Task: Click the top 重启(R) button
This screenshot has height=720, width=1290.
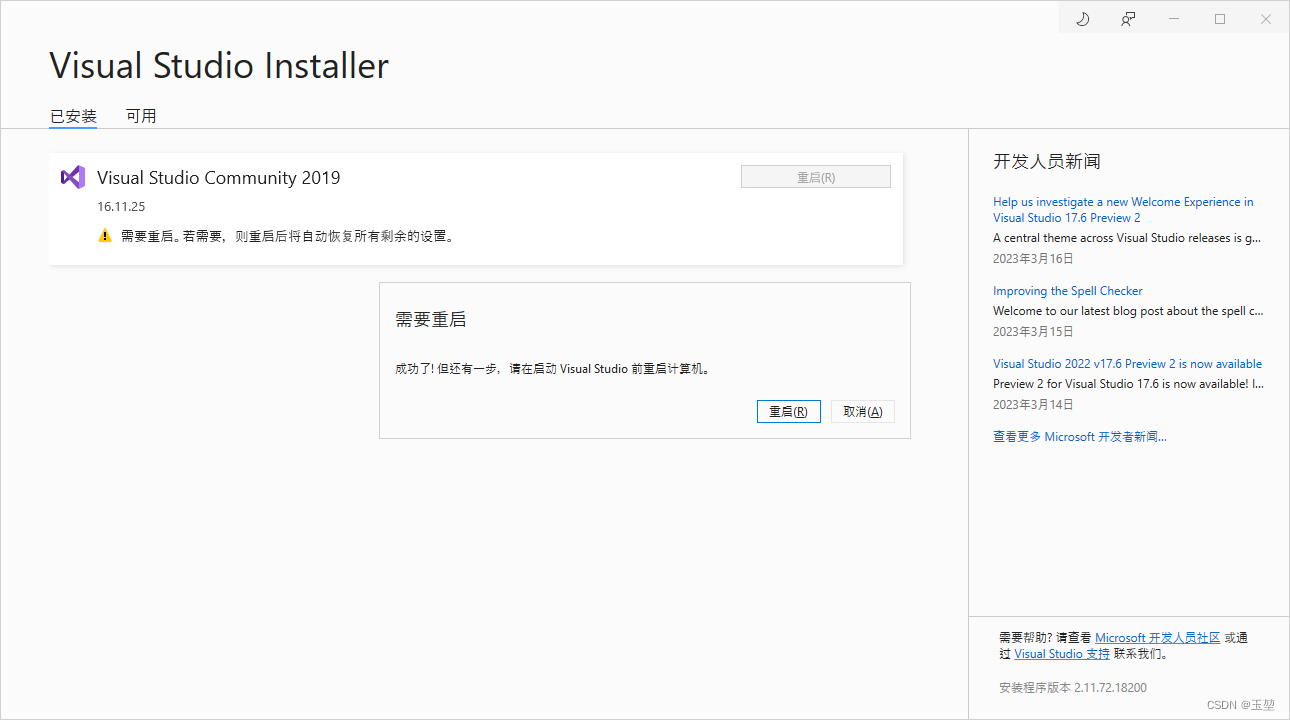Action: point(815,176)
